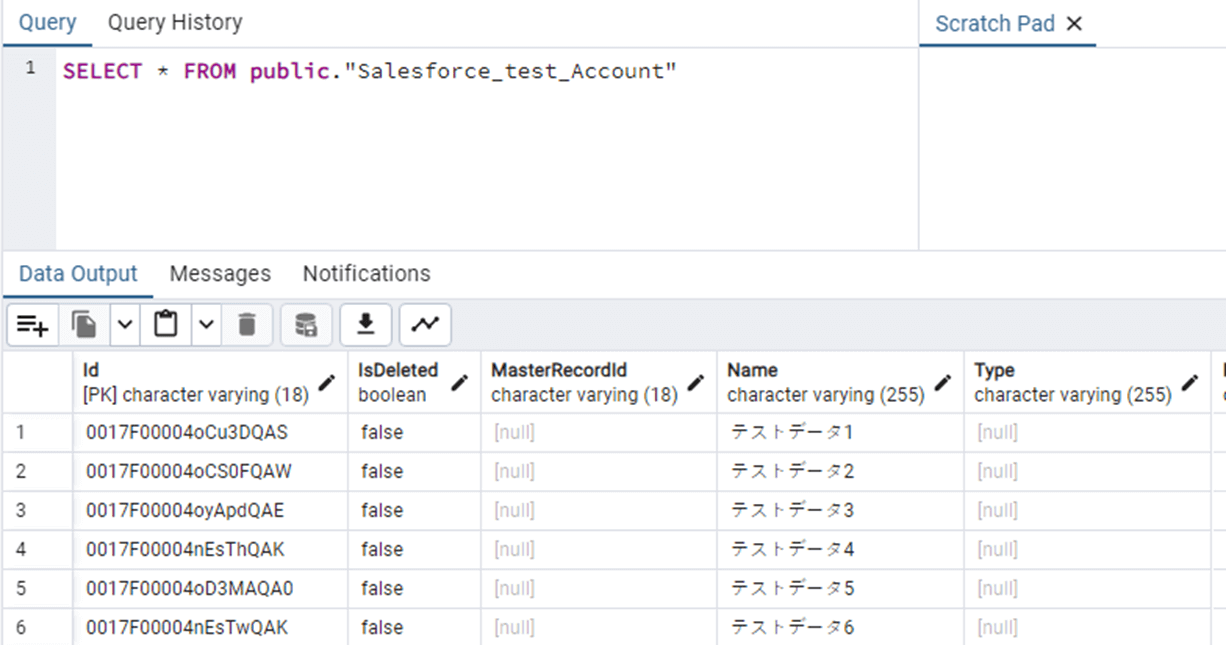Open the Graph Visualiser icon
The width and height of the screenshot is (1226, 645).
point(425,324)
